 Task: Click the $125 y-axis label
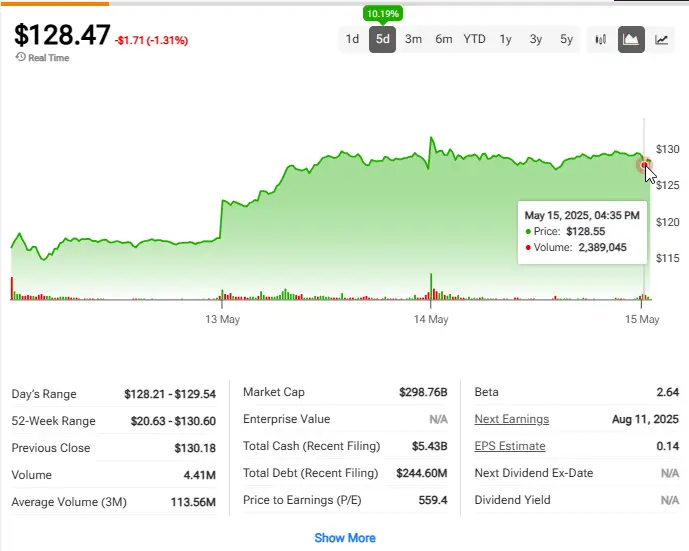pos(667,185)
